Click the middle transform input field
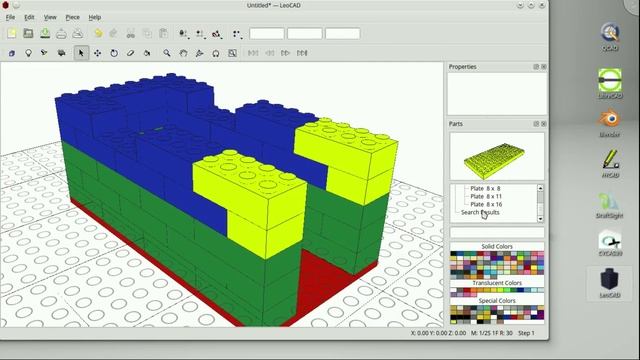The height and width of the screenshot is (360, 640). tap(304, 33)
